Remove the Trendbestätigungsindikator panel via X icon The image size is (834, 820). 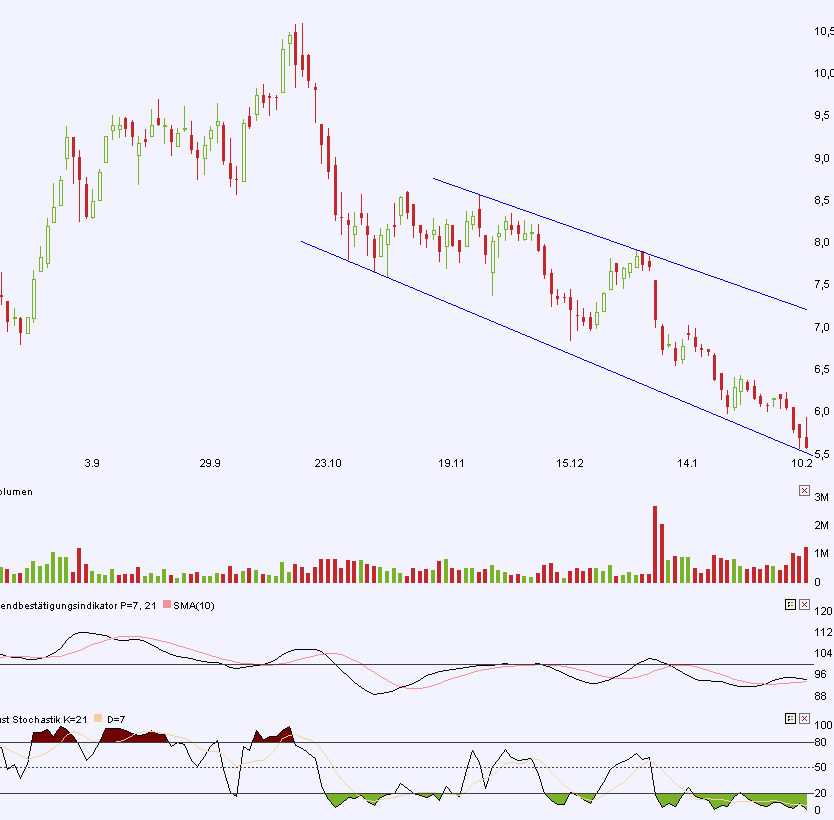pyautogui.click(x=804, y=604)
